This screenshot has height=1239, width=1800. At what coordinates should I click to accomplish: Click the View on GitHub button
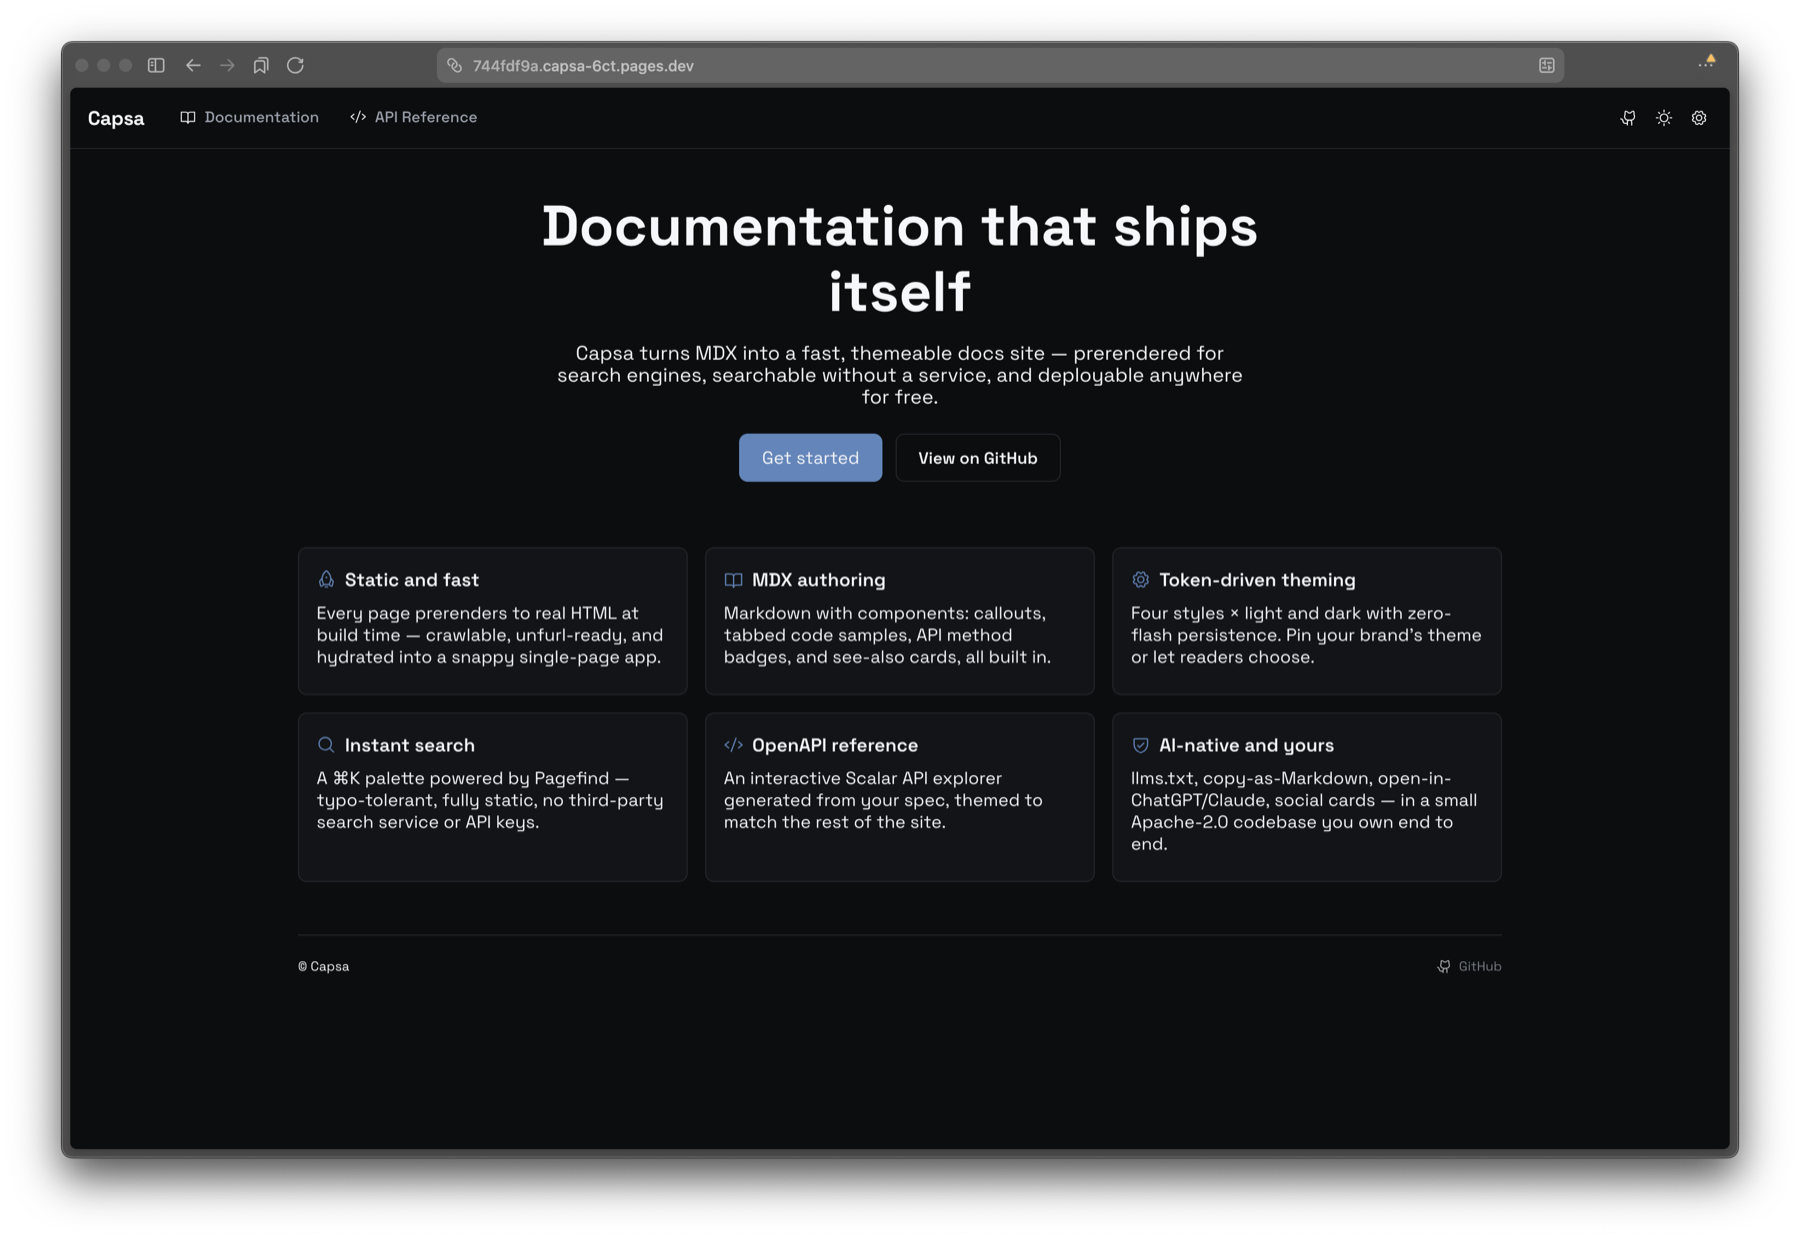[x=978, y=458]
